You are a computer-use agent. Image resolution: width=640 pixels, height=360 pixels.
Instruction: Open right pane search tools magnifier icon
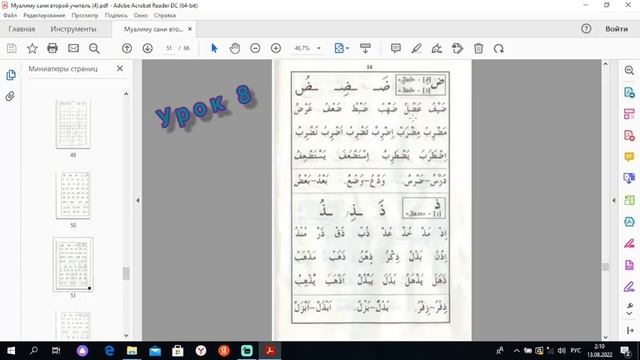[629, 70]
